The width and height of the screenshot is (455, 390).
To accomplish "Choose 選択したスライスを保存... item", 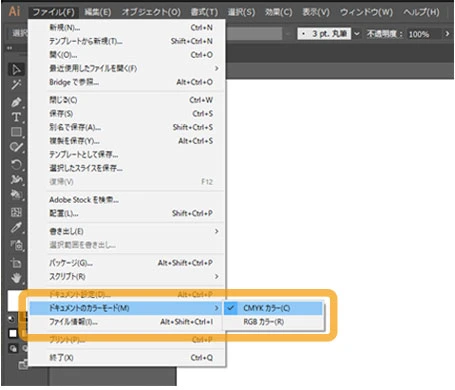I will click(x=127, y=168).
